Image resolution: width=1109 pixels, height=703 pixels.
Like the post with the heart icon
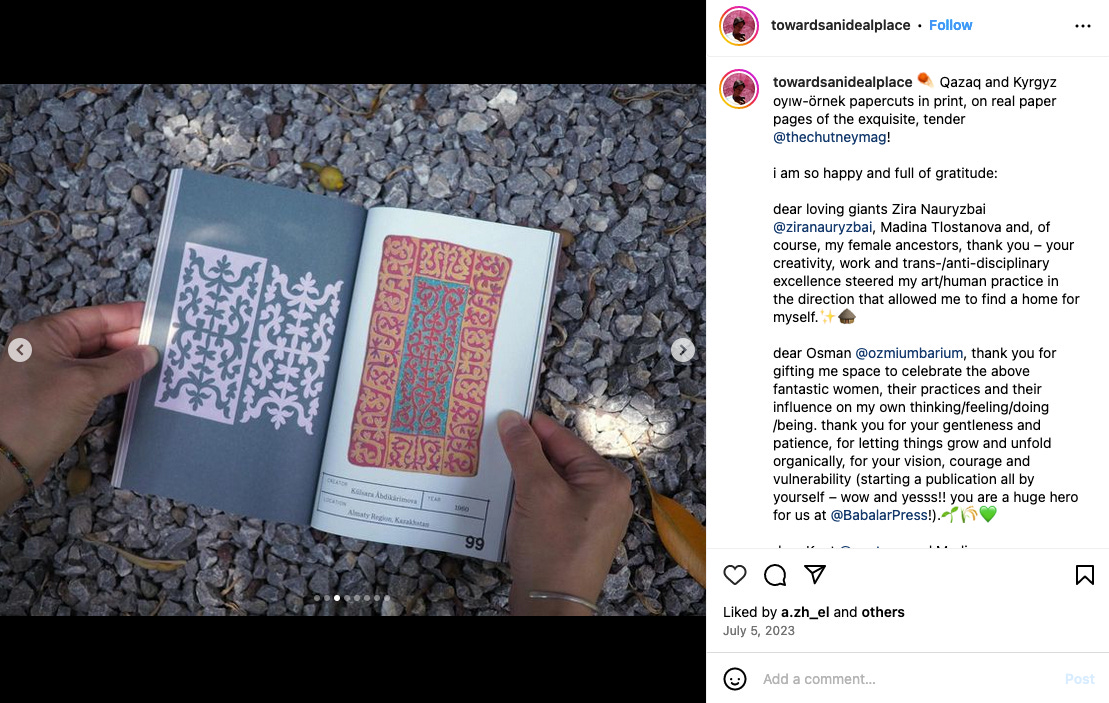(735, 575)
